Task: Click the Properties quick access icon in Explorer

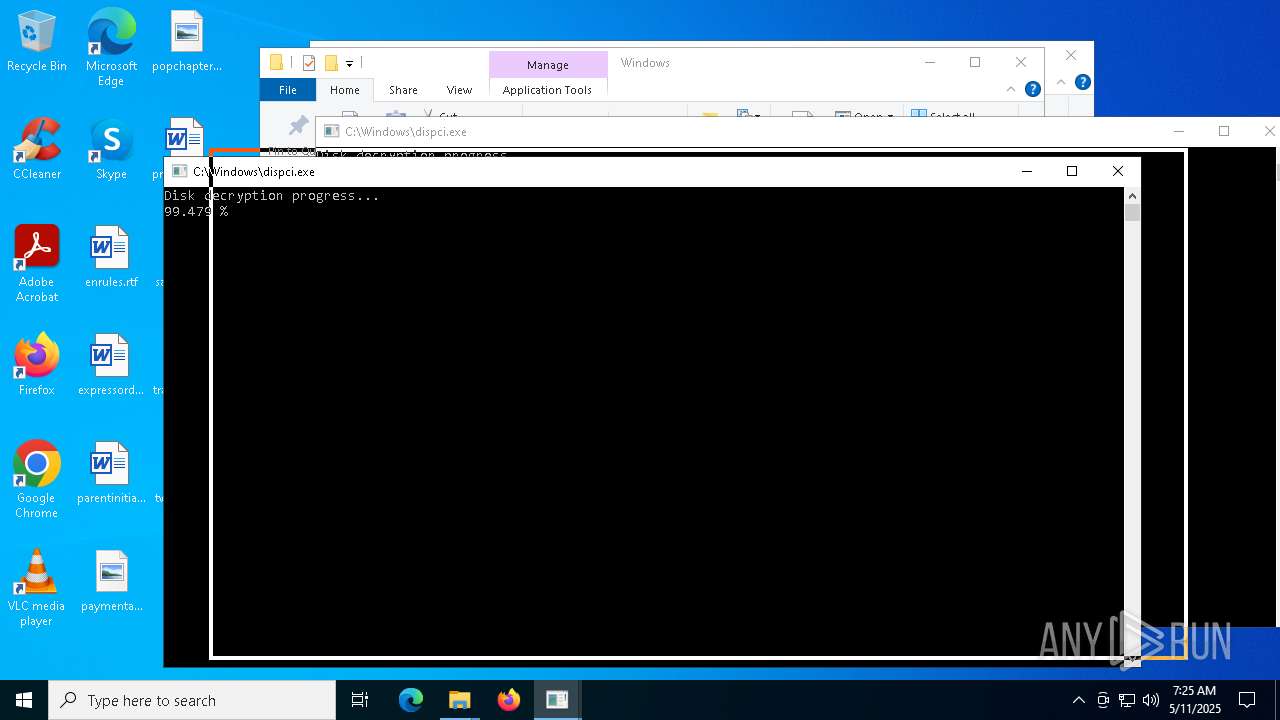Action: (x=308, y=63)
